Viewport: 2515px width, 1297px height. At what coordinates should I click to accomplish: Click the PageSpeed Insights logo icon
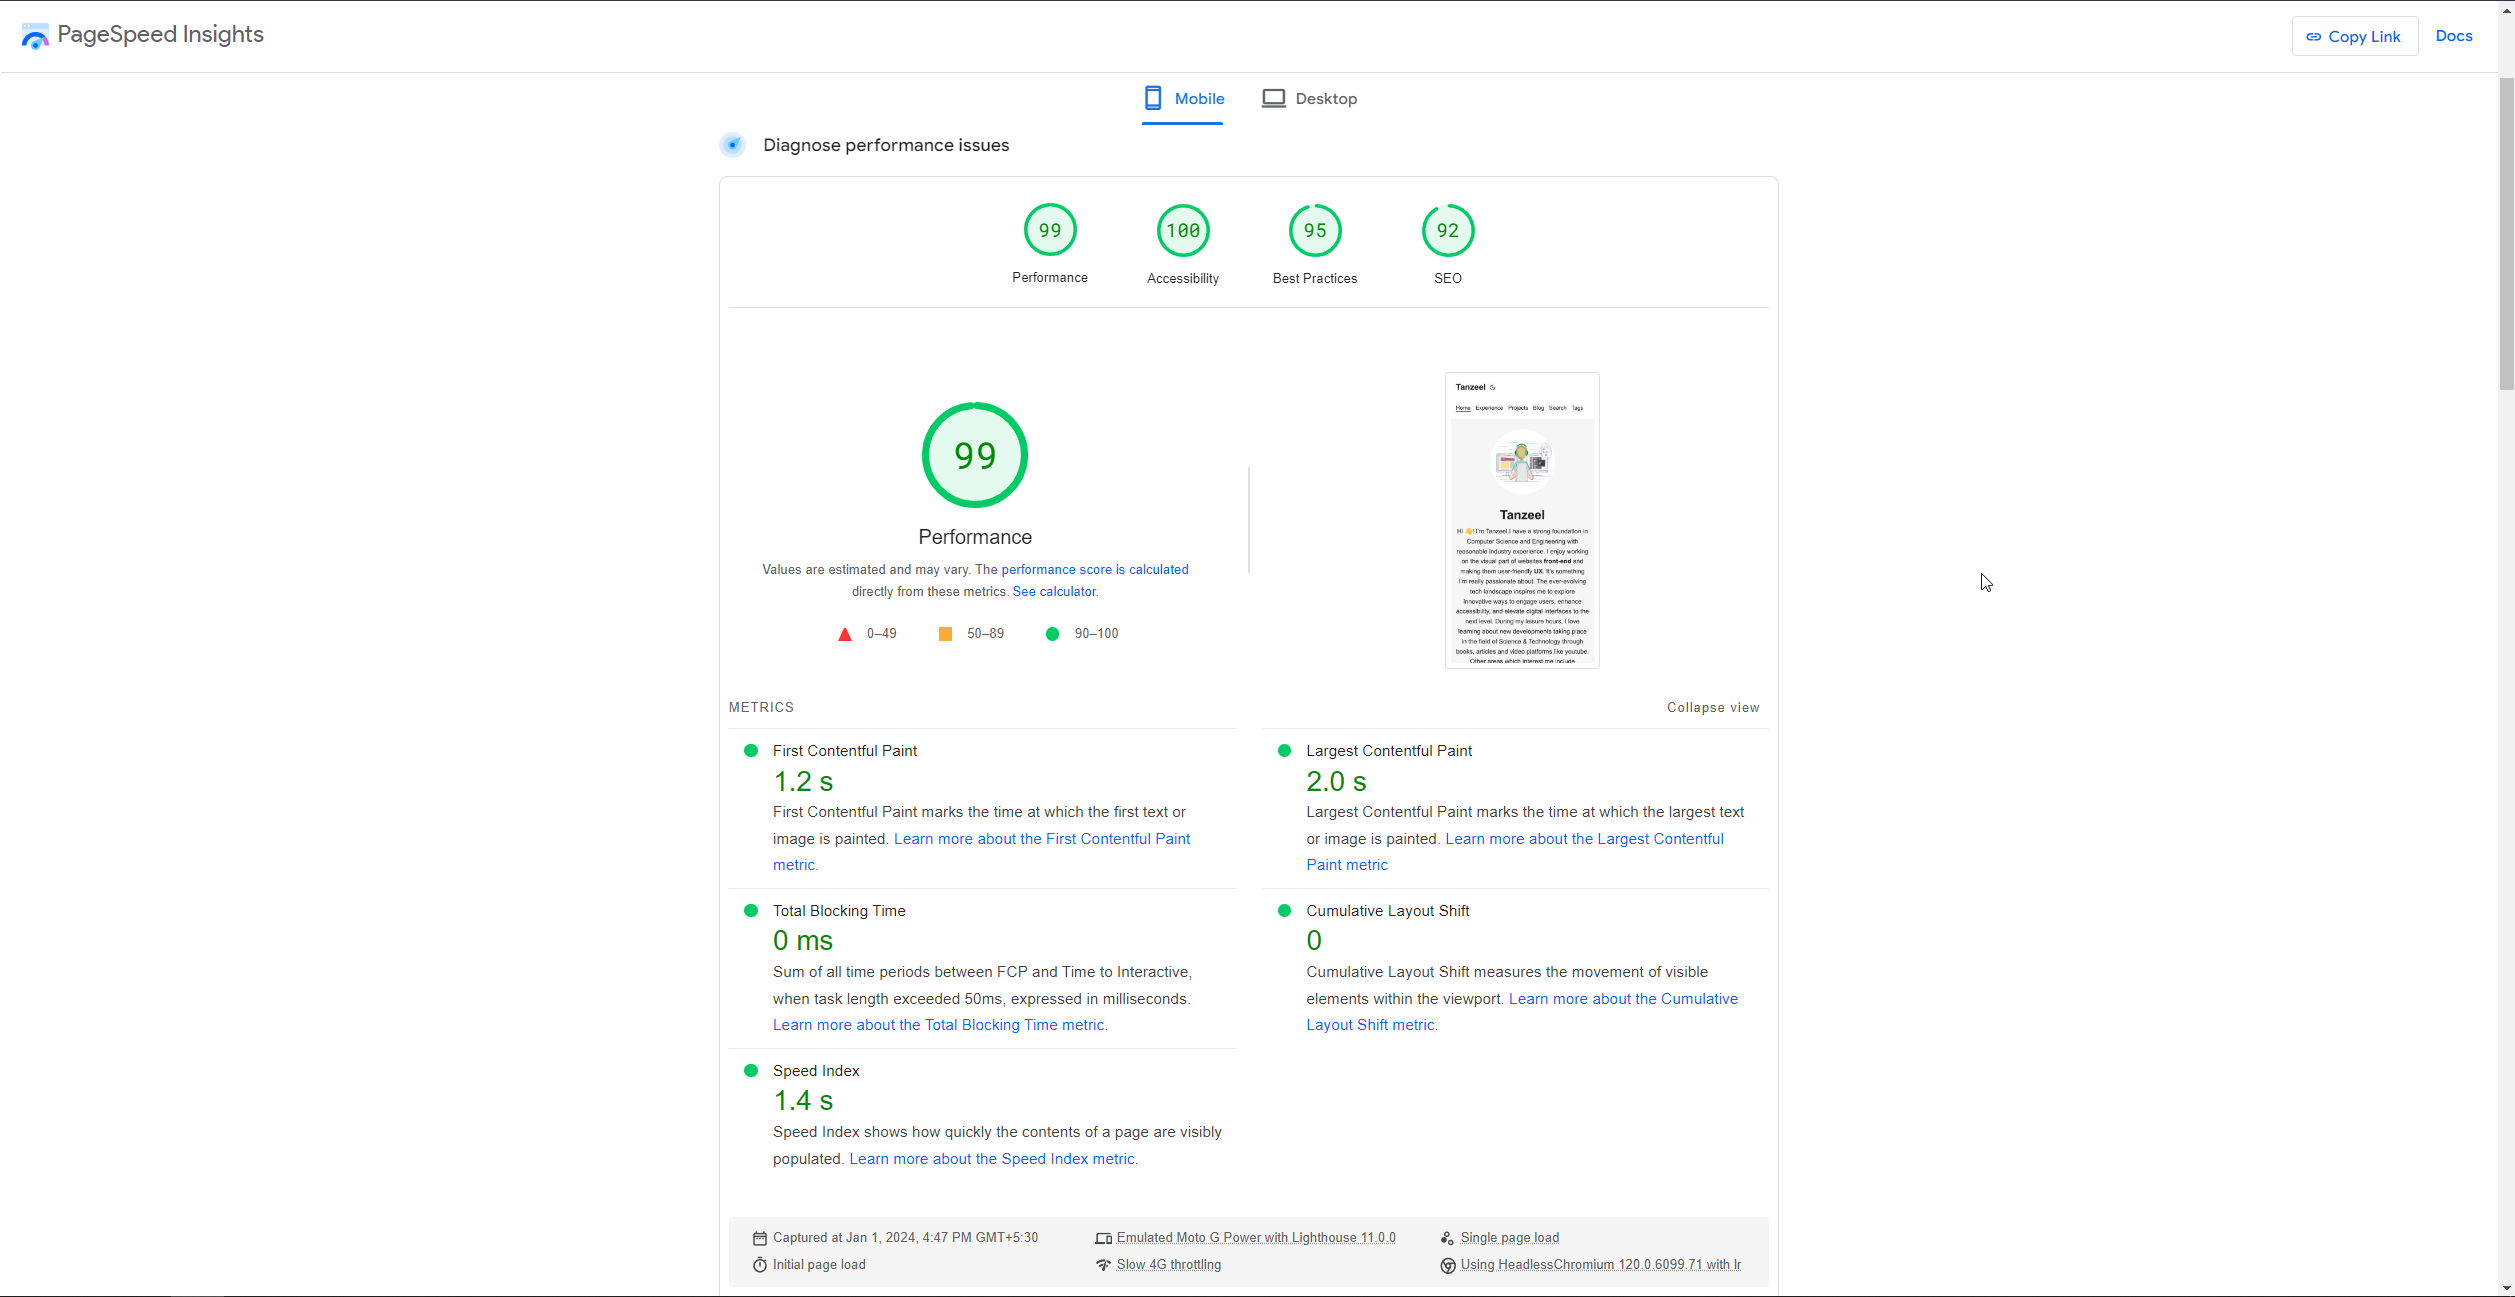(x=35, y=36)
